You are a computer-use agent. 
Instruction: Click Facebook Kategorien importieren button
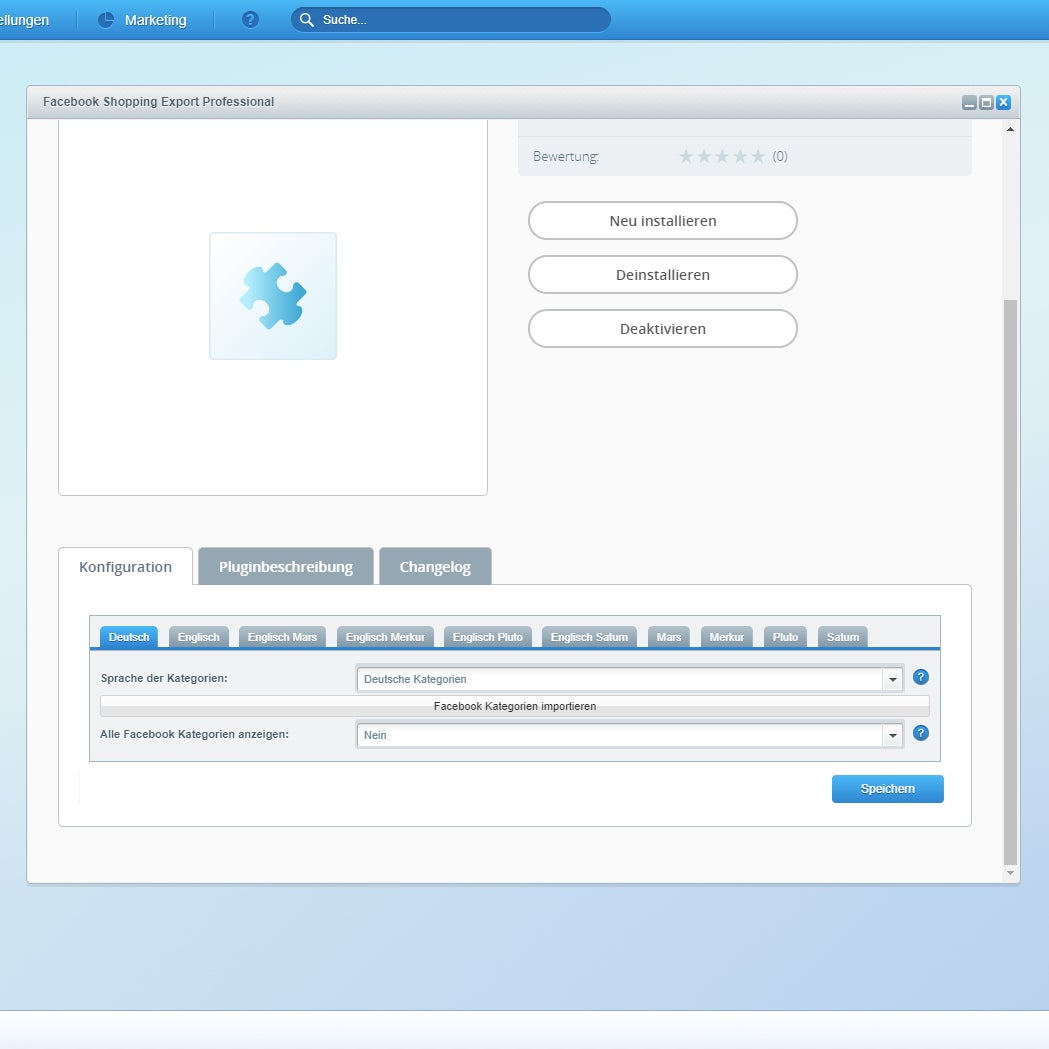(x=514, y=706)
